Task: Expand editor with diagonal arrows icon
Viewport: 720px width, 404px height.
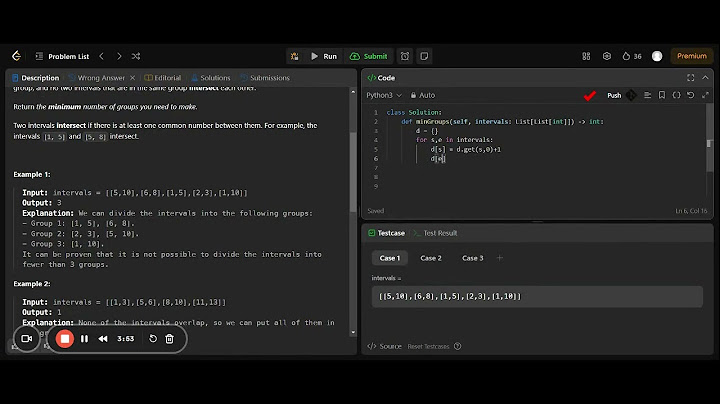Action: [705, 95]
